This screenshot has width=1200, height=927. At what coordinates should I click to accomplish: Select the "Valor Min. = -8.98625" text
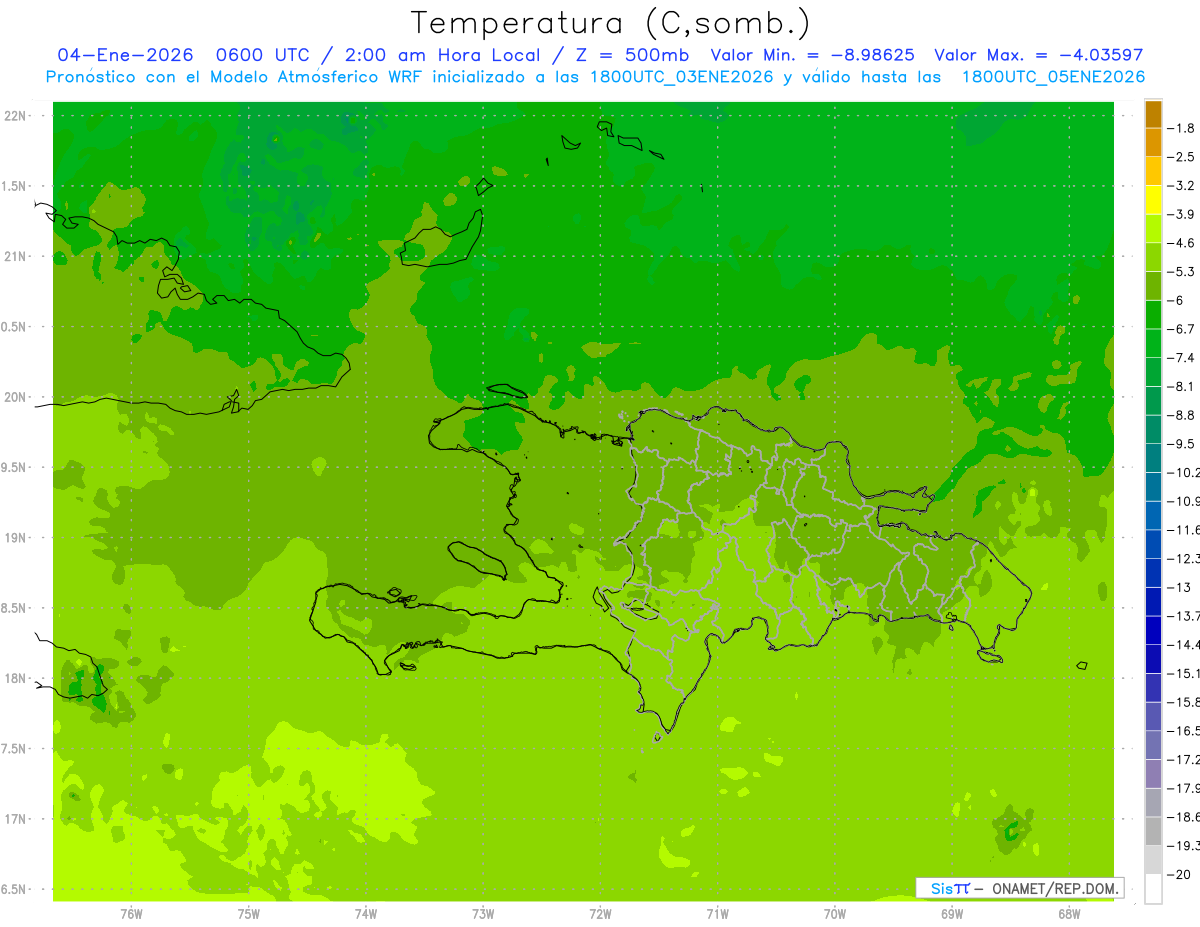pyautogui.click(x=812, y=55)
